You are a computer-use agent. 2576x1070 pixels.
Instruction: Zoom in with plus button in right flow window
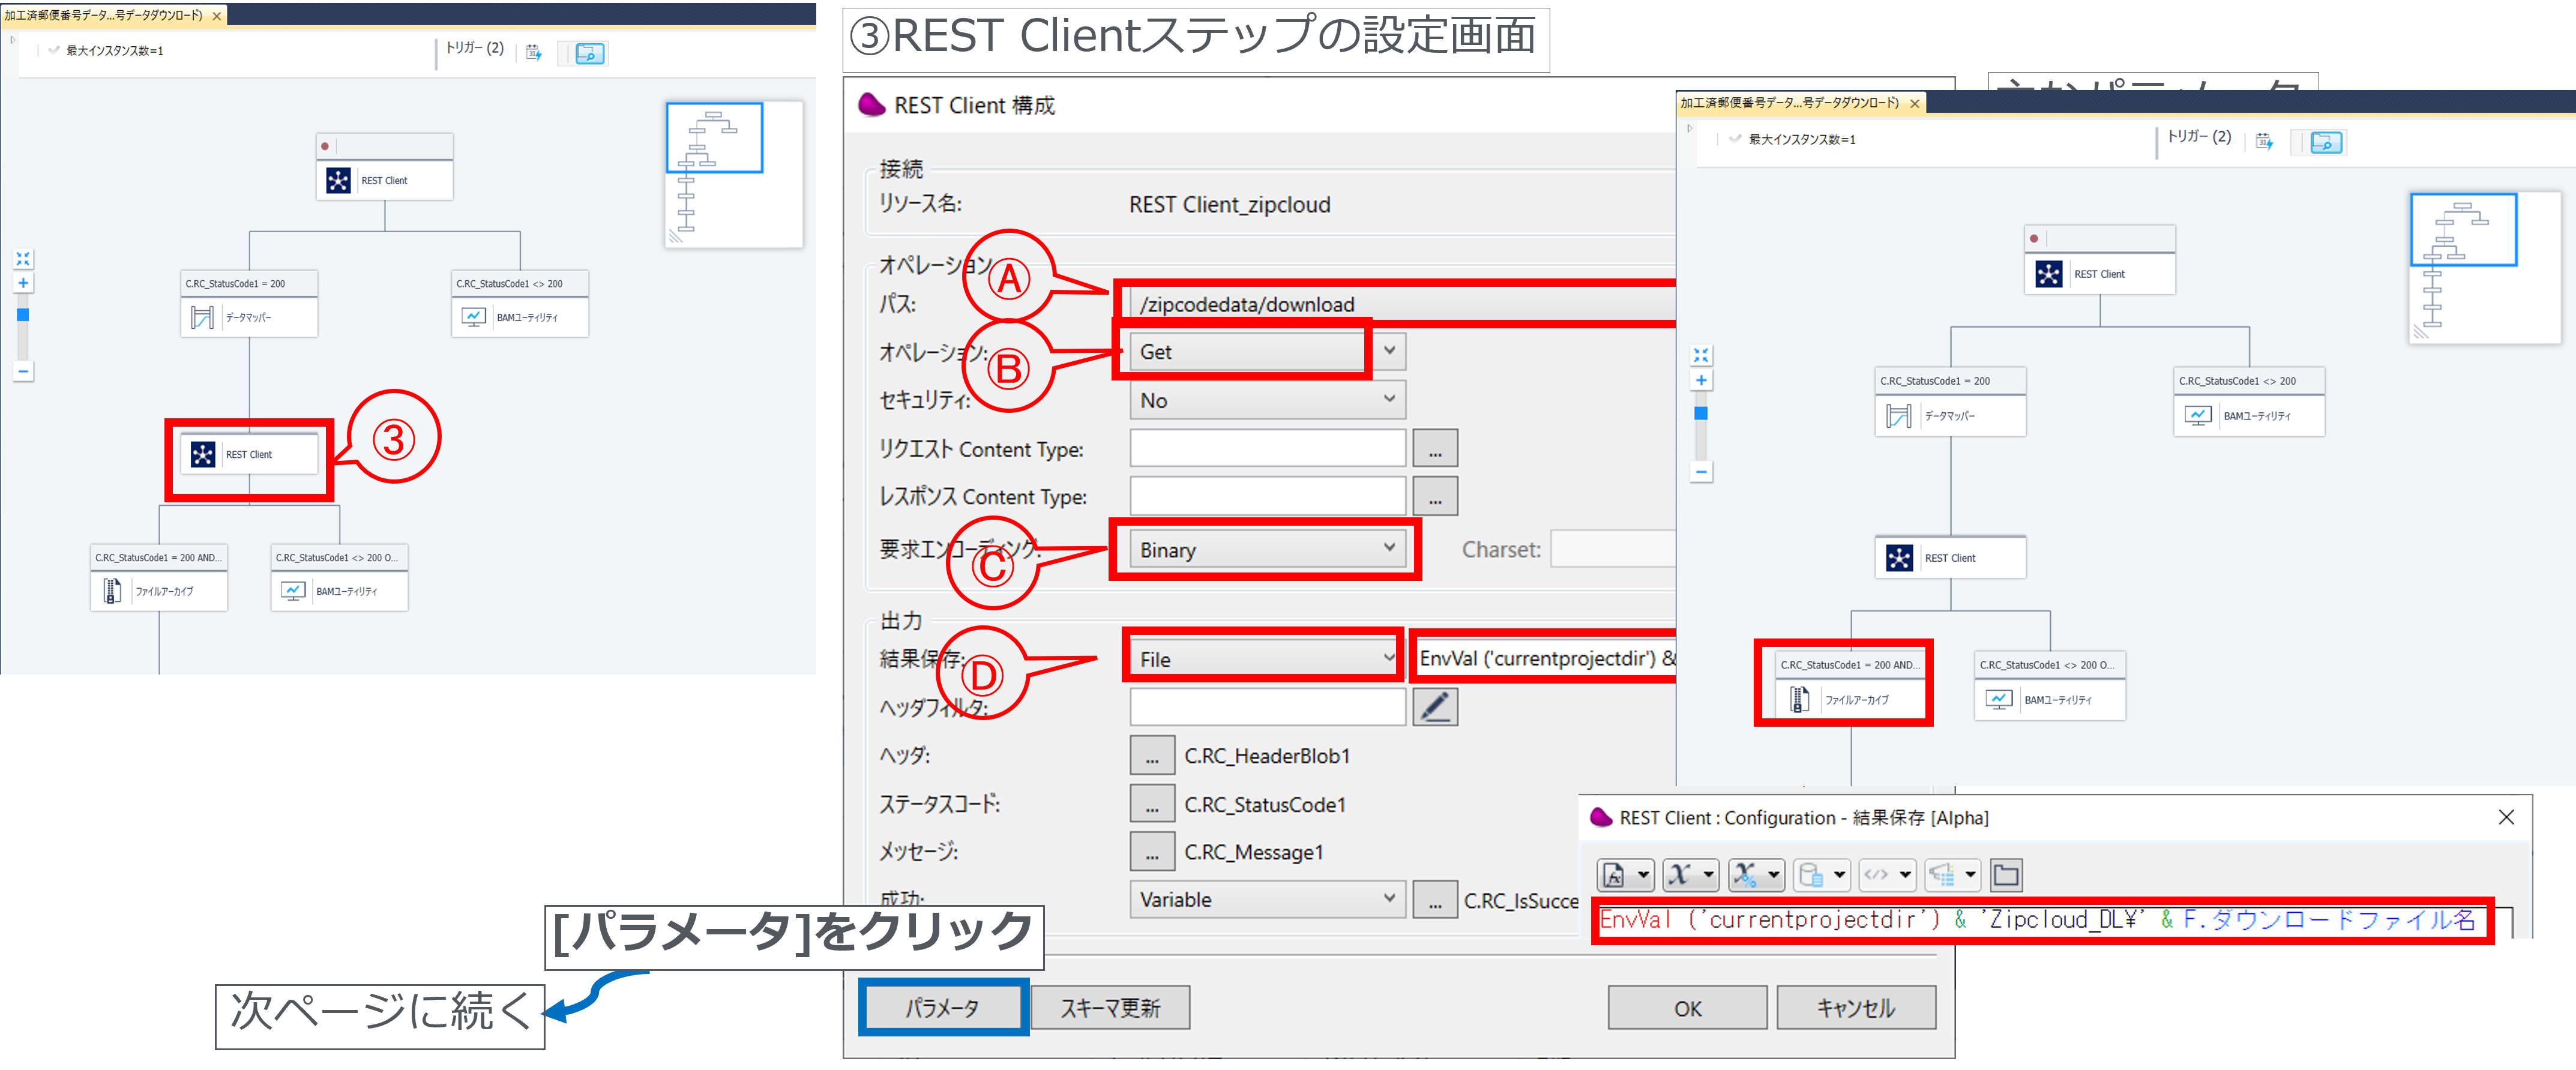point(1701,380)
